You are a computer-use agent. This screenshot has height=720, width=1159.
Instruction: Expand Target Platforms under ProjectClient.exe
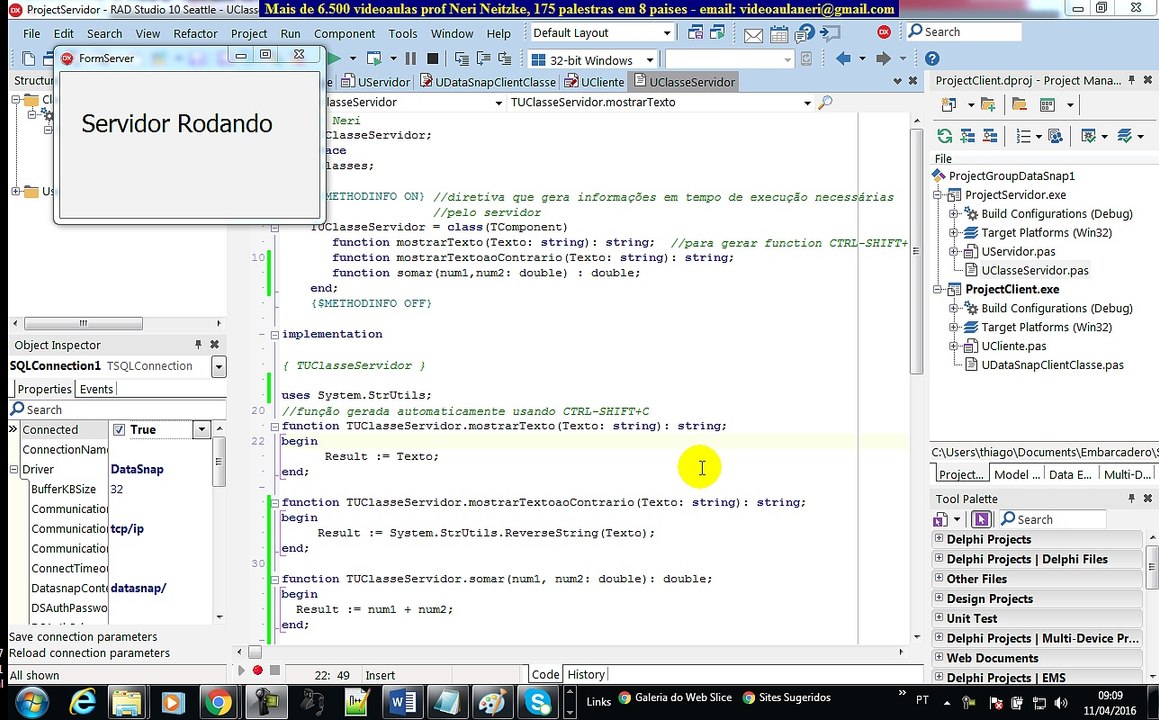(954, 327)
